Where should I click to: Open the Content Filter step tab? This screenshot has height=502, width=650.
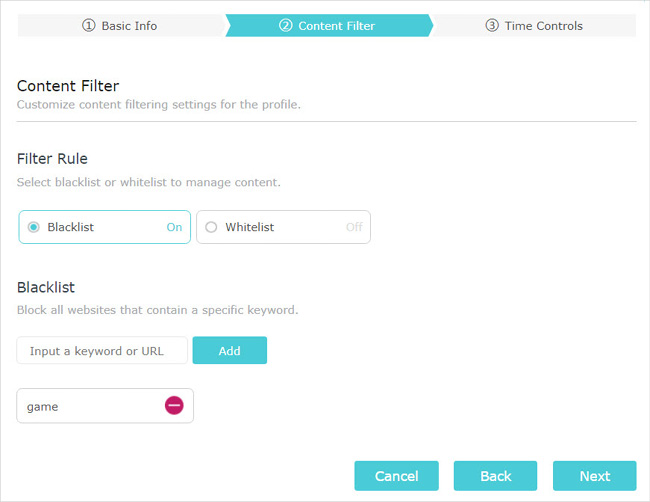point(329,26)
